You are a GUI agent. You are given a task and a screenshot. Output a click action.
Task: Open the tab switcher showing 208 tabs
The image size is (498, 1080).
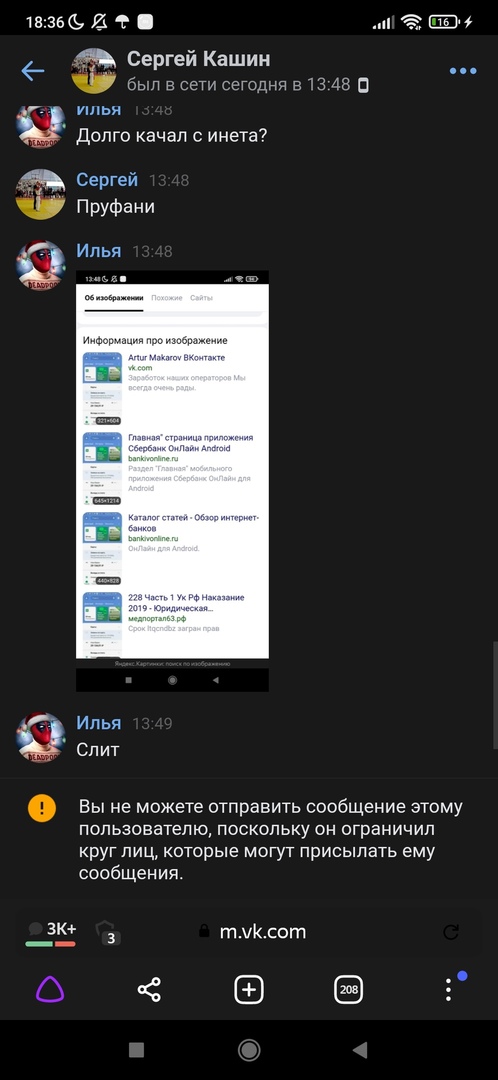349,990
